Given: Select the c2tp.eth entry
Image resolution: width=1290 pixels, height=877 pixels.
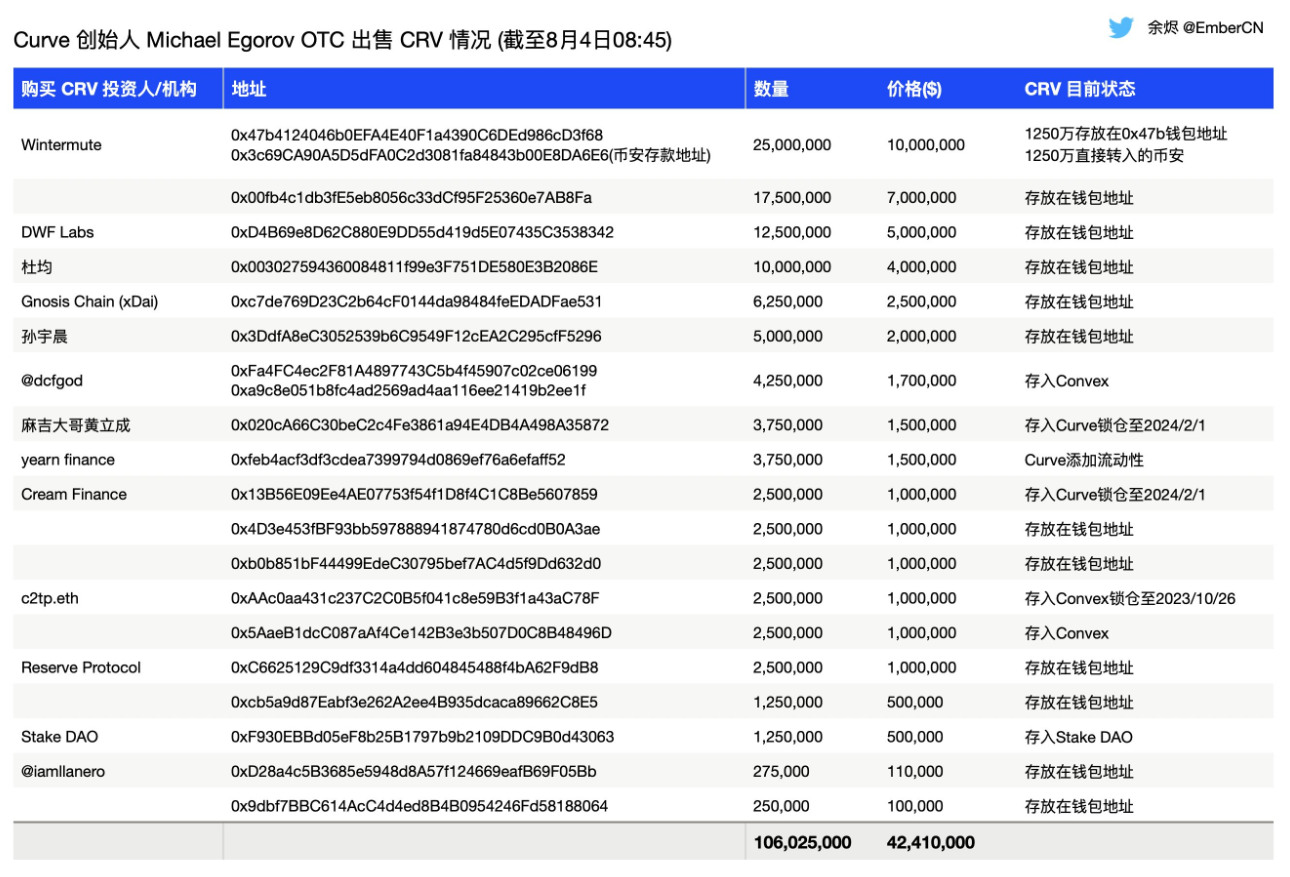Looking at the screenshot, I should [48, 598].
